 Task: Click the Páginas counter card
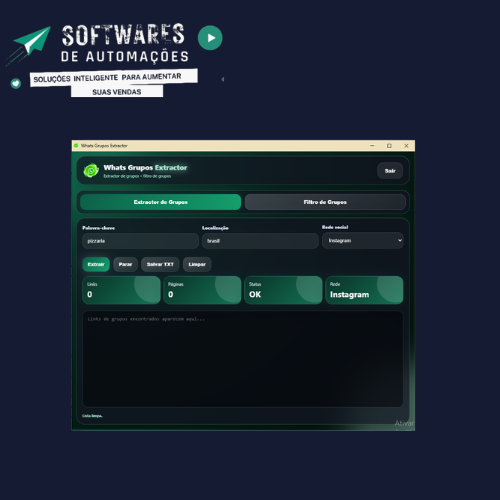[202, 290]
